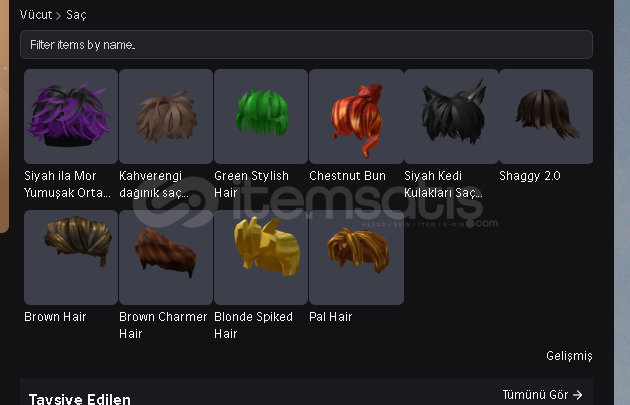Open the Vücut breadcrumb category
Image resolution: width=630 pixels, height=405 pixels.
coord(36,15)
